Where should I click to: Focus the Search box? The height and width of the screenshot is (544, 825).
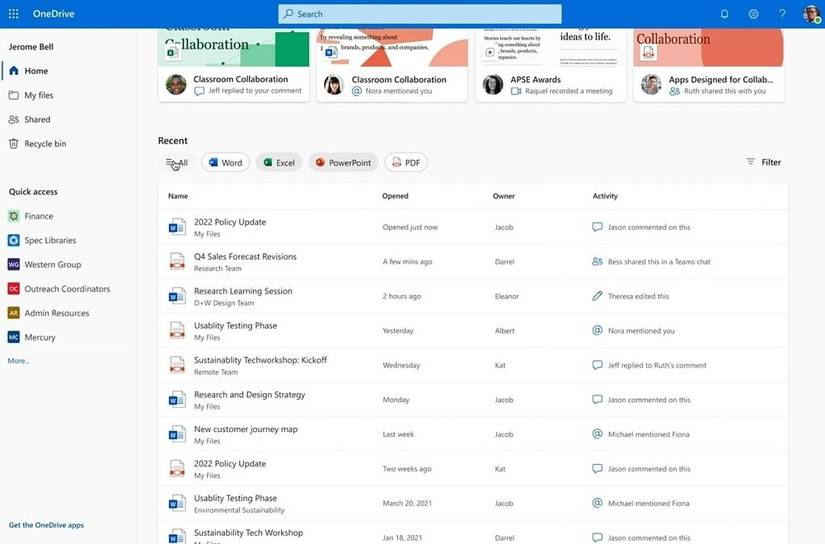click(x=420, y=14)
